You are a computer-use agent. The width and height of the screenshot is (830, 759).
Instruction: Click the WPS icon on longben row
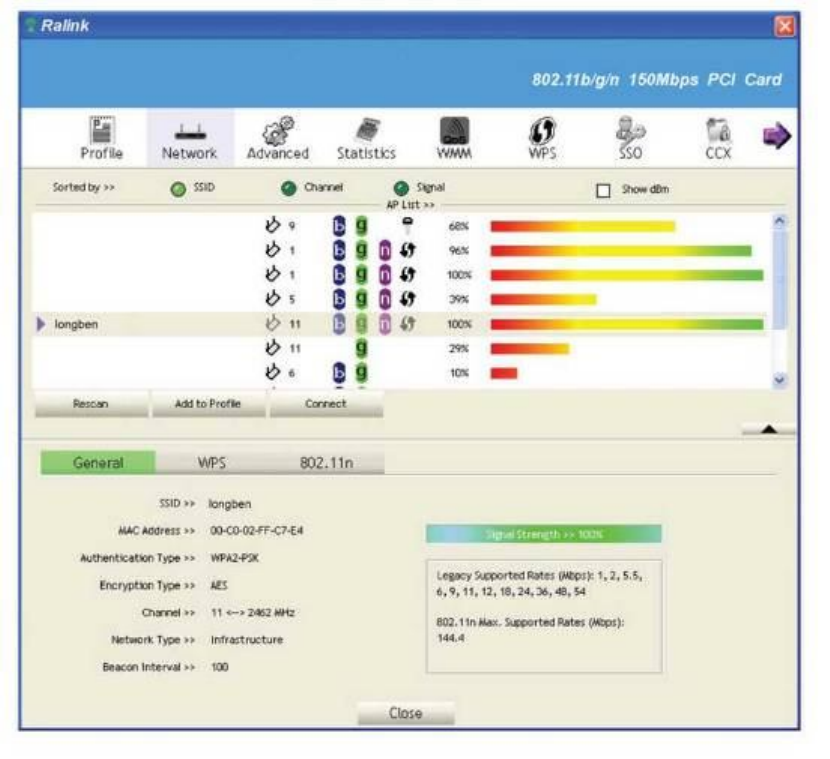(407, 324)
